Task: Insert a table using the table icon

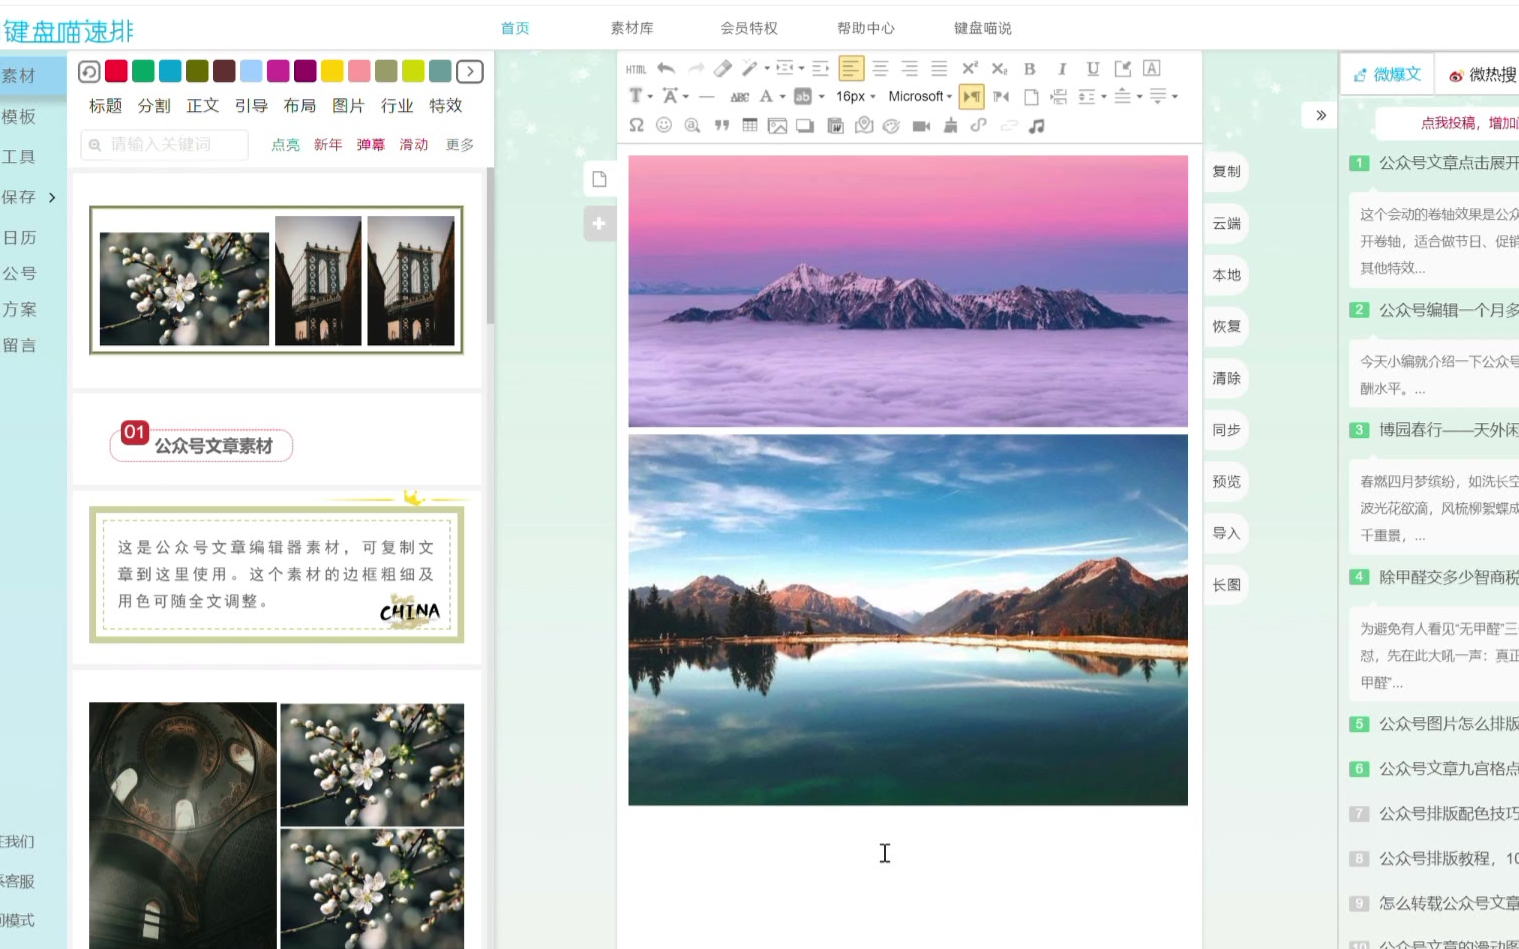Action: pos(749,125)
